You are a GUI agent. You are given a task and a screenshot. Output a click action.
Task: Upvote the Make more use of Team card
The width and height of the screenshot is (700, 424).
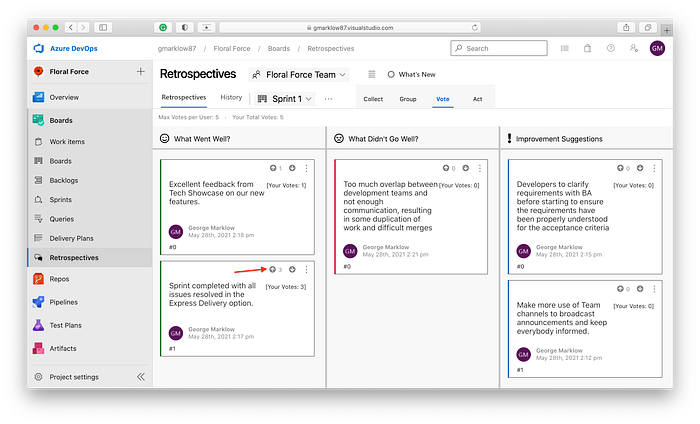(x=620, y=289)
